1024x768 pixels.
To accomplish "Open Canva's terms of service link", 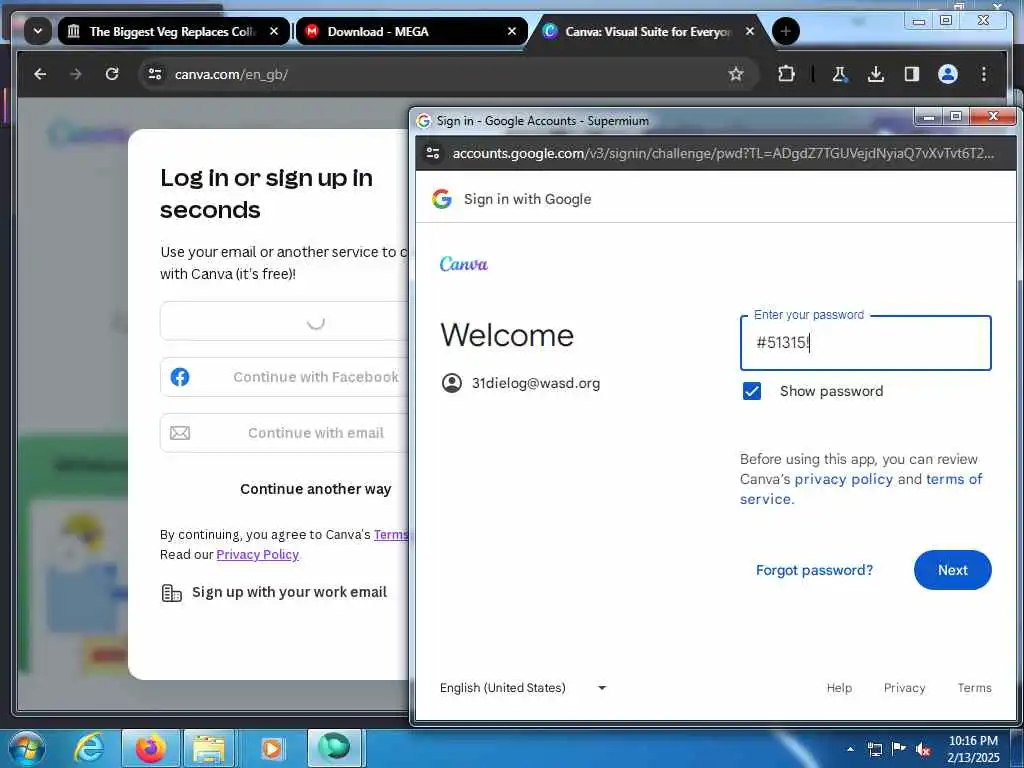I will click(861, 489).
